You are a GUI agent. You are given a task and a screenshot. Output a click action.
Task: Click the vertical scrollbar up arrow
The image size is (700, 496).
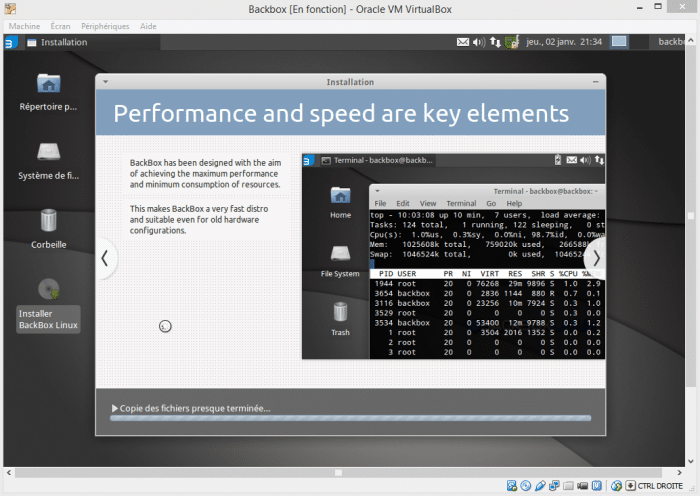coord(691,40)
